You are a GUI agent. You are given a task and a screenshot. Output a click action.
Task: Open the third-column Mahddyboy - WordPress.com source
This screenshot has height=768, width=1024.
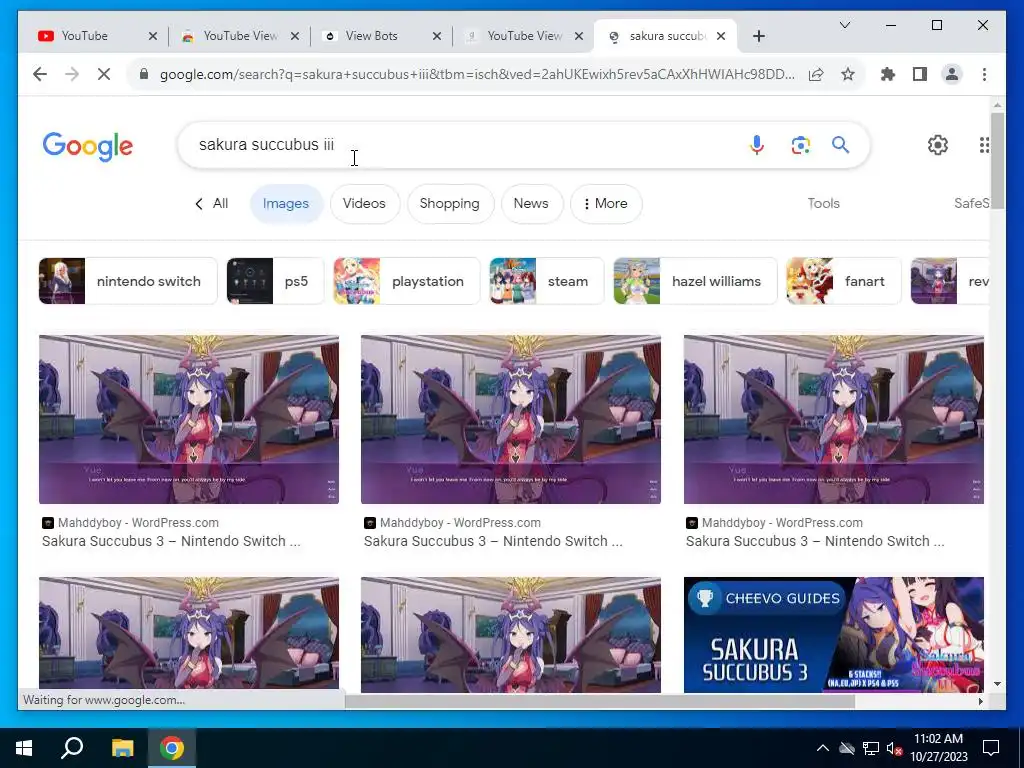point(782,523)
